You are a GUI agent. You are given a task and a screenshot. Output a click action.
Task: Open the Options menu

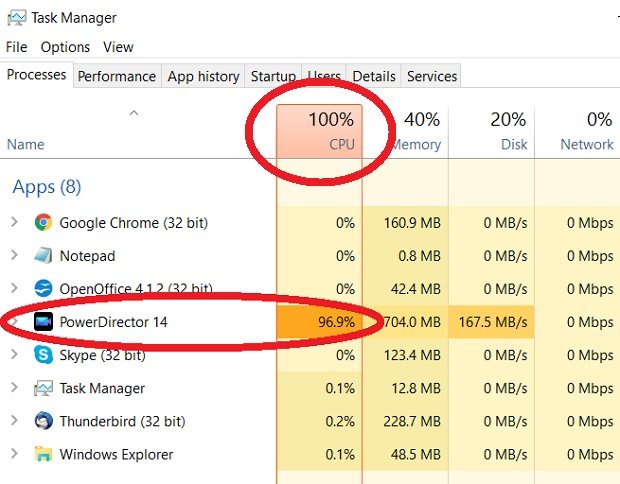tap(65, 47)
